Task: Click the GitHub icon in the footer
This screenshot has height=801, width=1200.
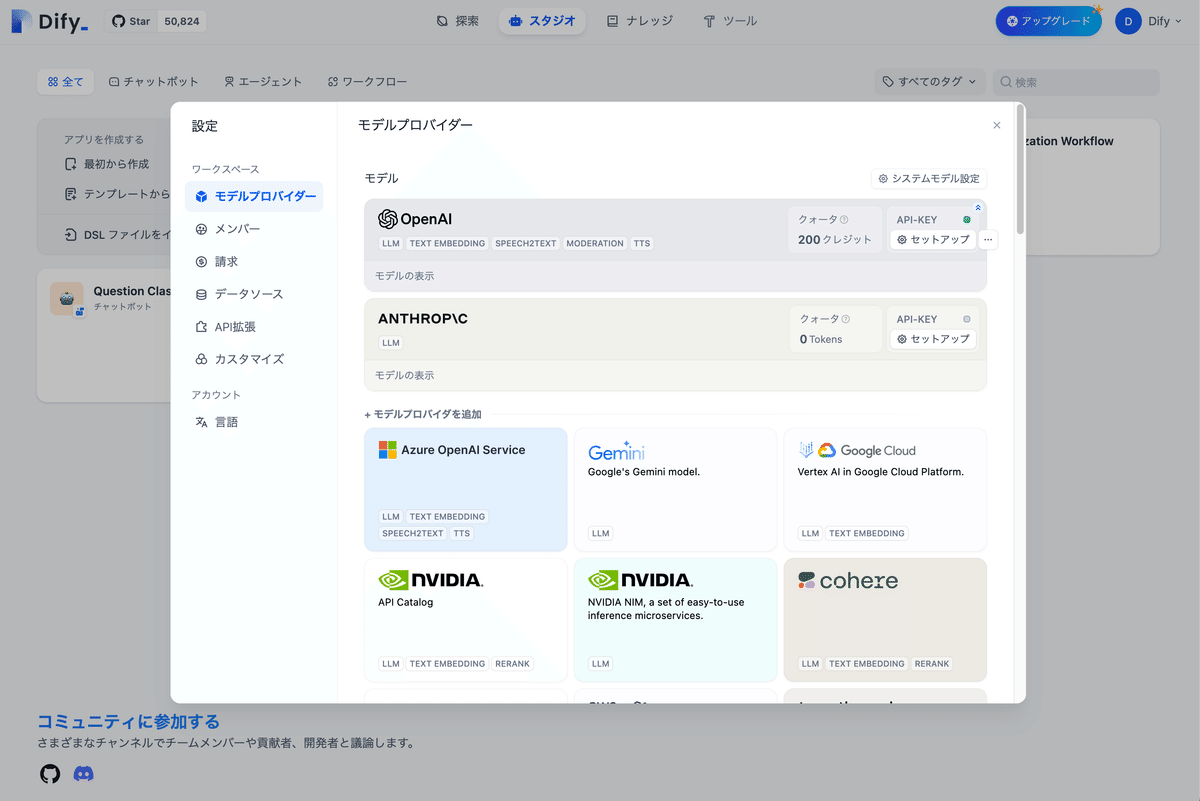Action: tap(49, 773)
